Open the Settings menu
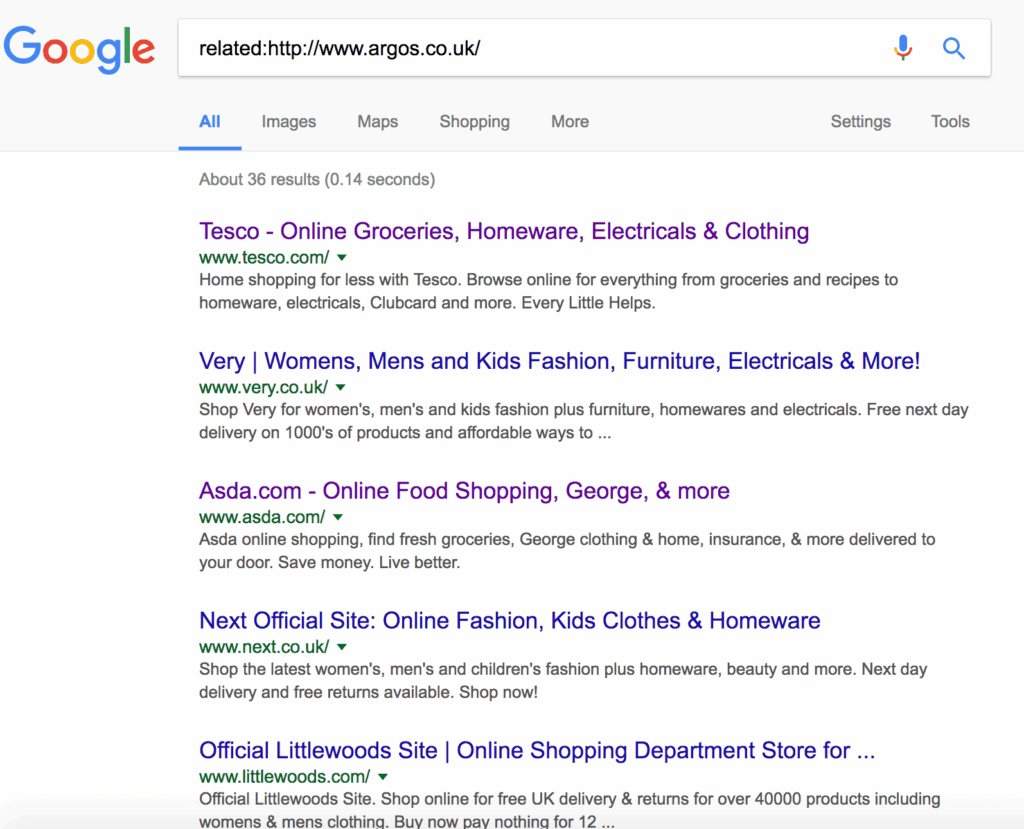 860,121
